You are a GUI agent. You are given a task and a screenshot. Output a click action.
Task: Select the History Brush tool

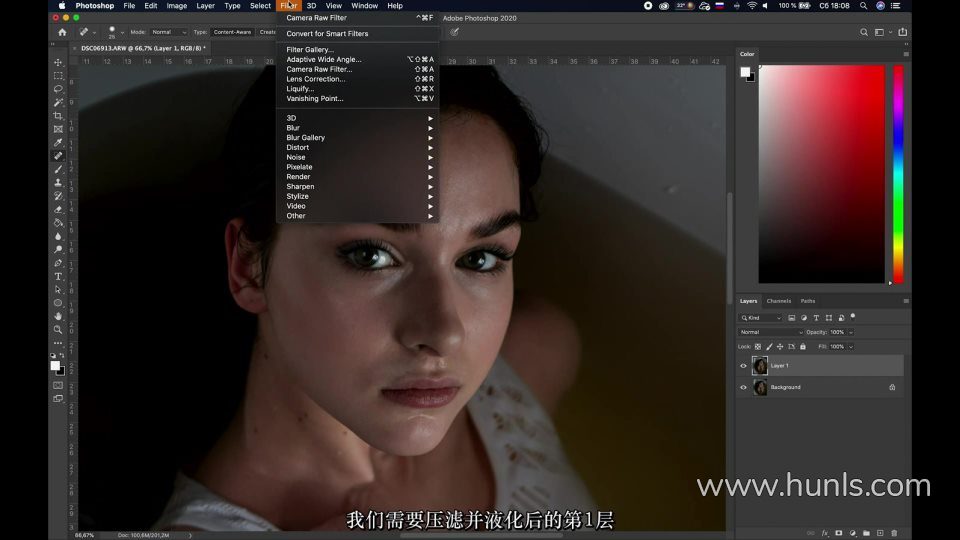[58, 196]
